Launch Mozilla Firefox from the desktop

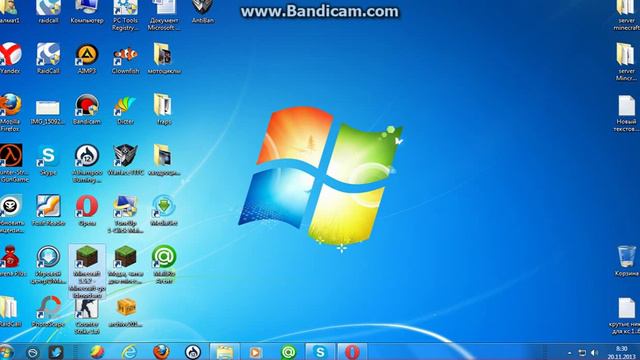point(10,112)
